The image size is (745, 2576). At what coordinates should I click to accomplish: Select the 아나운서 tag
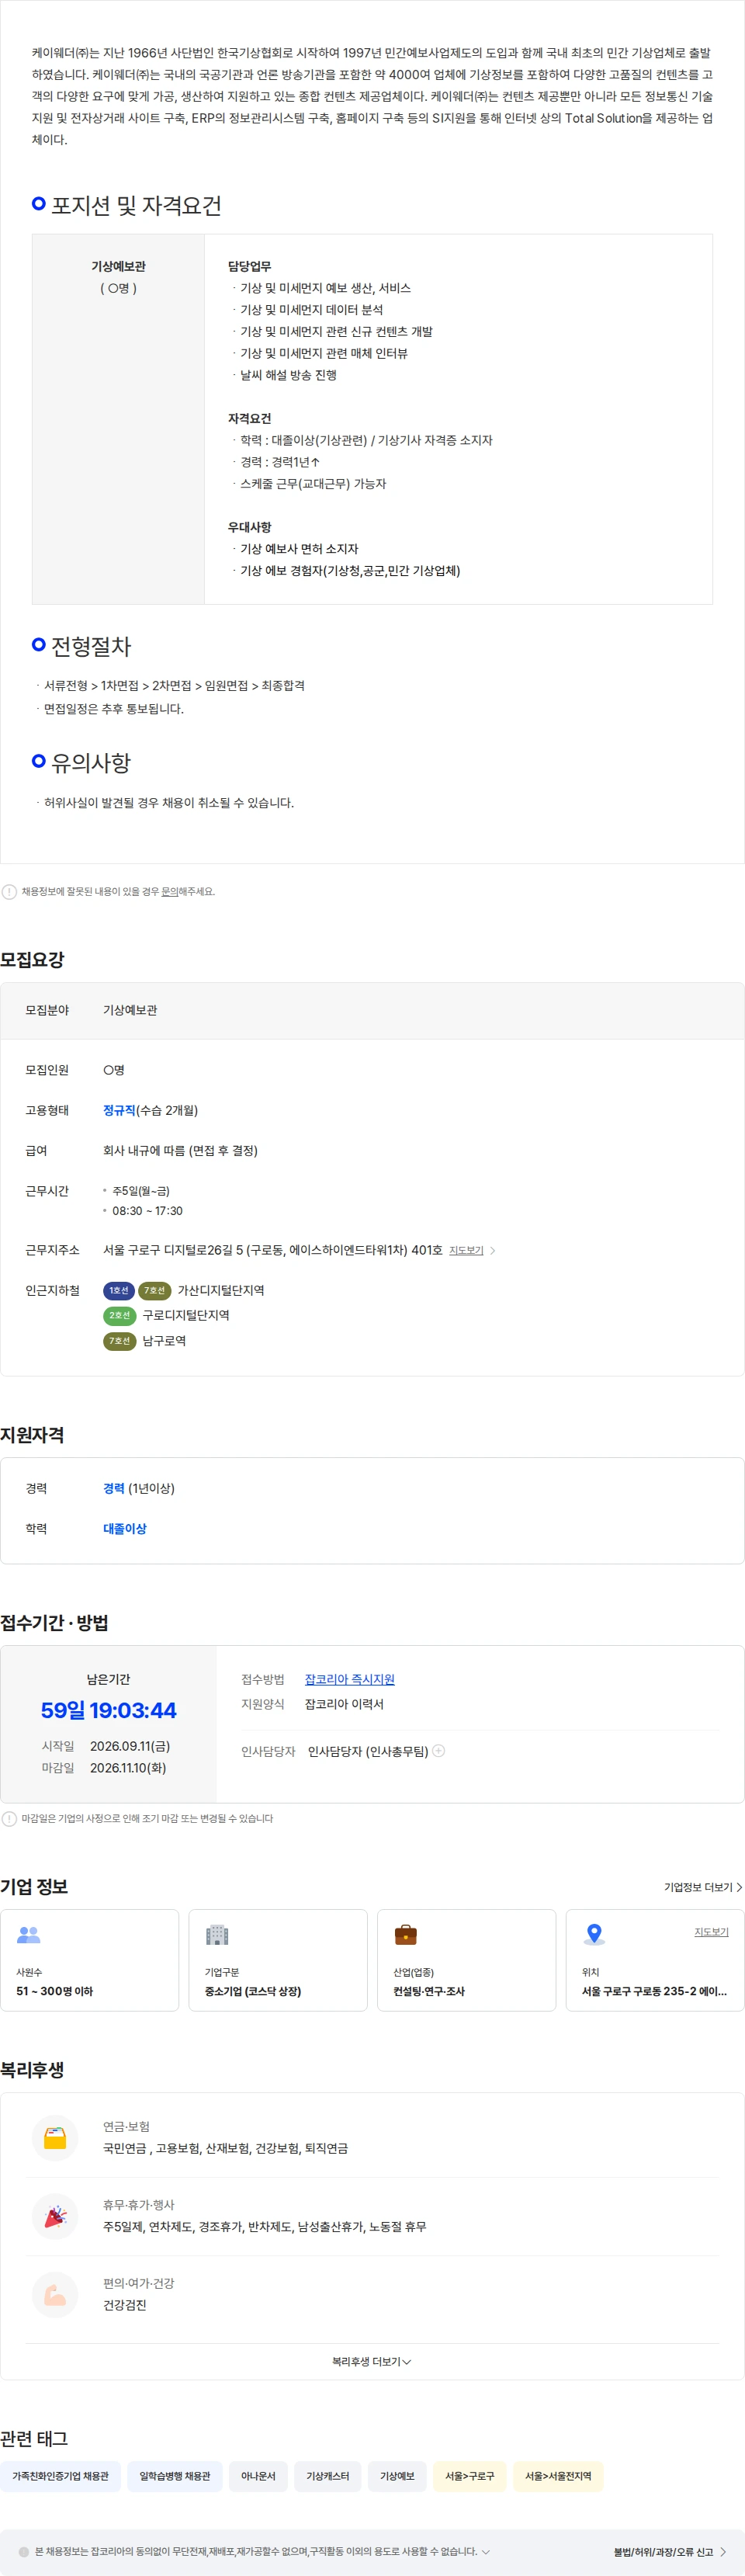pyautogui.click(x=258, y=2476)
